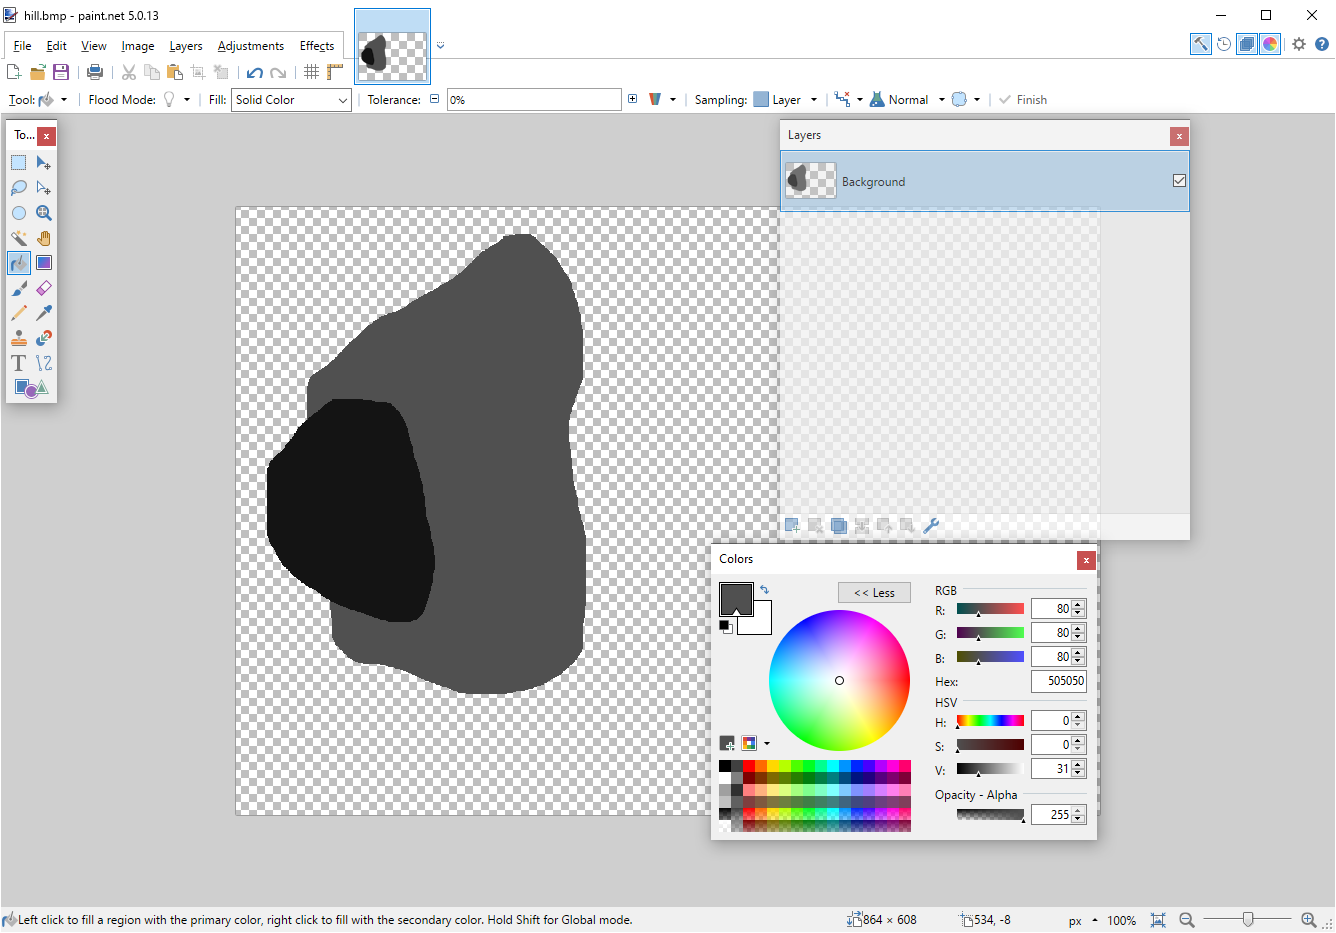Toggle the pixel grid view
This screenshot has width=1336, height=933.
click(311, 72)
